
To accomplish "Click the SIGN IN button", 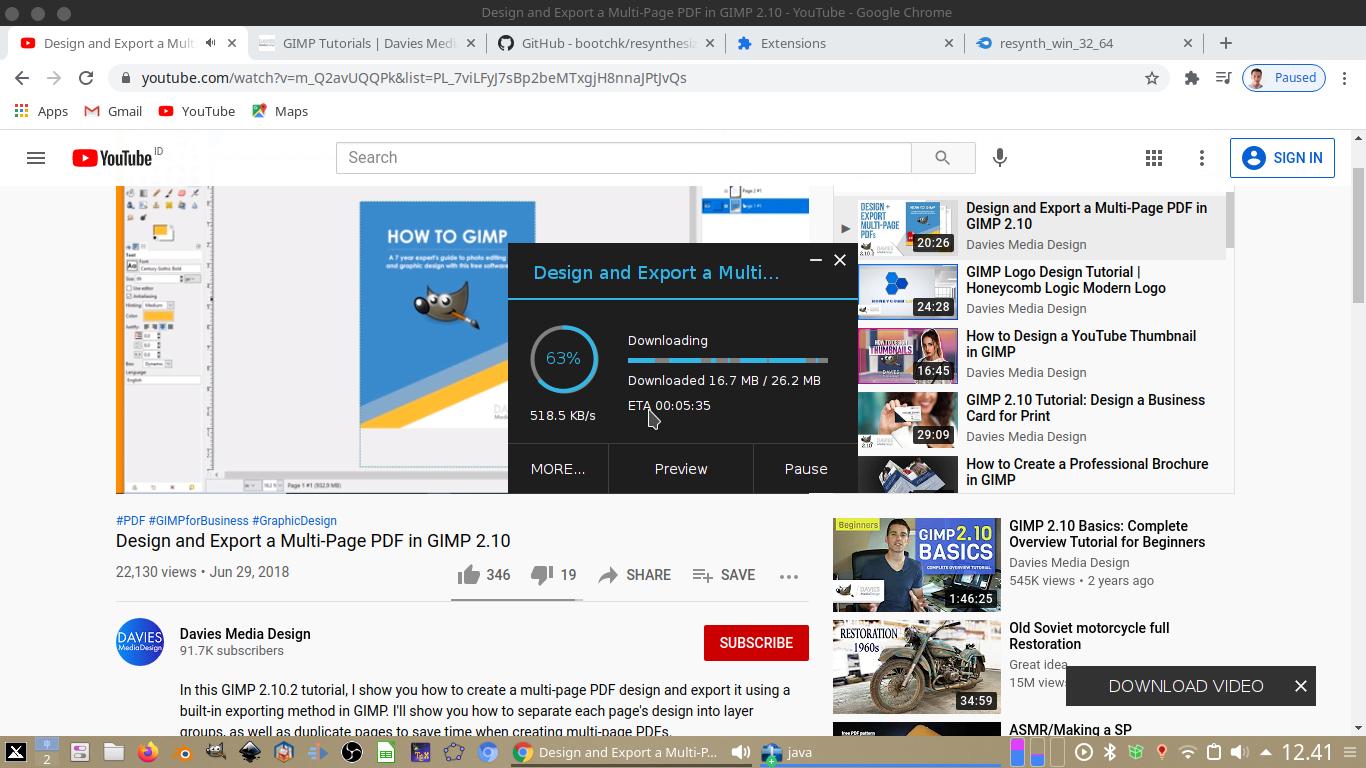I will click(1282, 158).
